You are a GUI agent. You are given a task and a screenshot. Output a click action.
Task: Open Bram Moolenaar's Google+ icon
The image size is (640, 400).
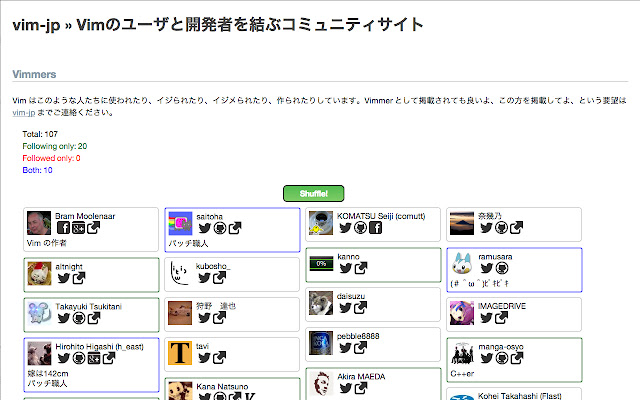click(x=77, y=228)
